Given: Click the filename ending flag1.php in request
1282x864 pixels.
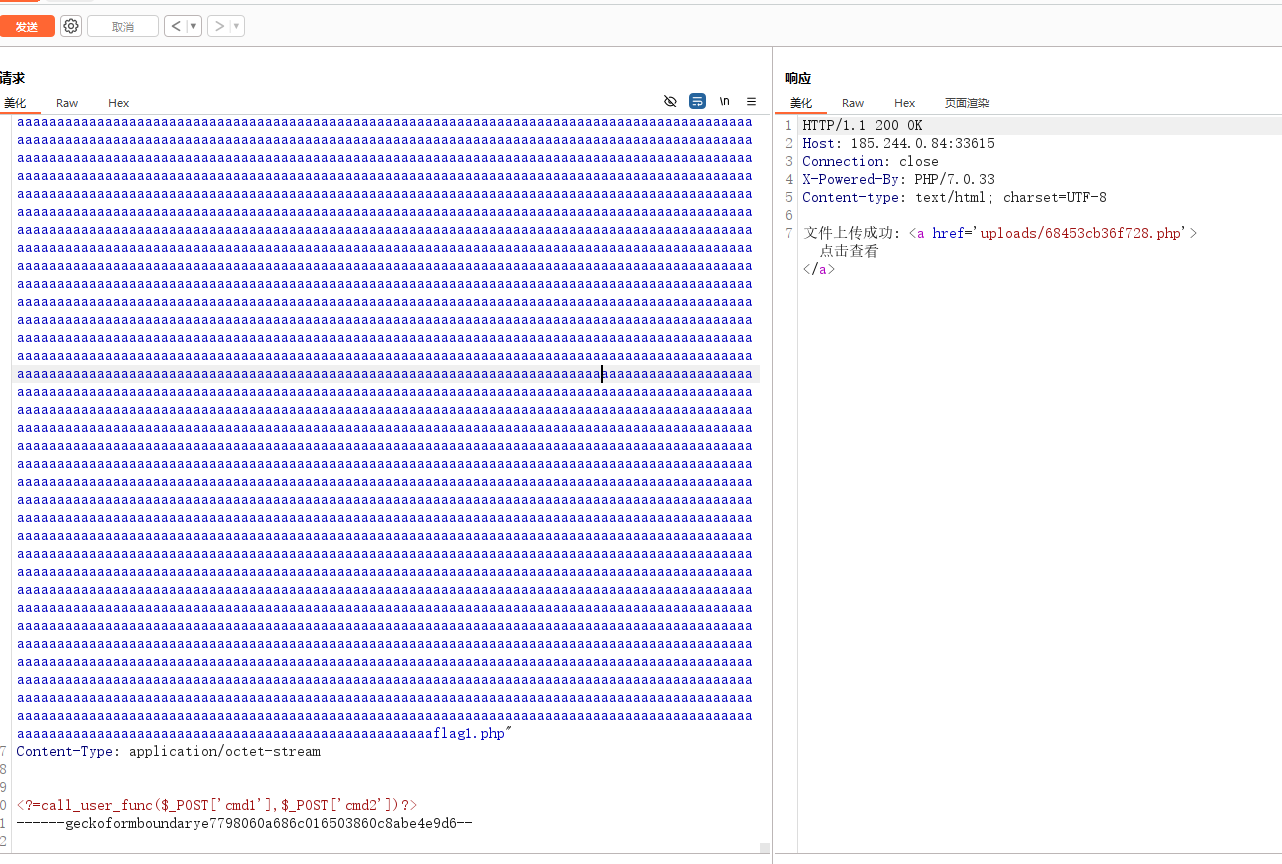Looking at the screenshot, I should point(469,734).
